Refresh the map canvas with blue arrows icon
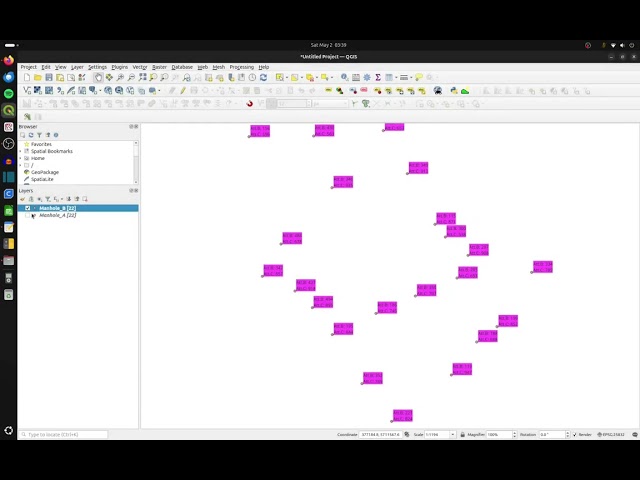 (x=263, y=77)
